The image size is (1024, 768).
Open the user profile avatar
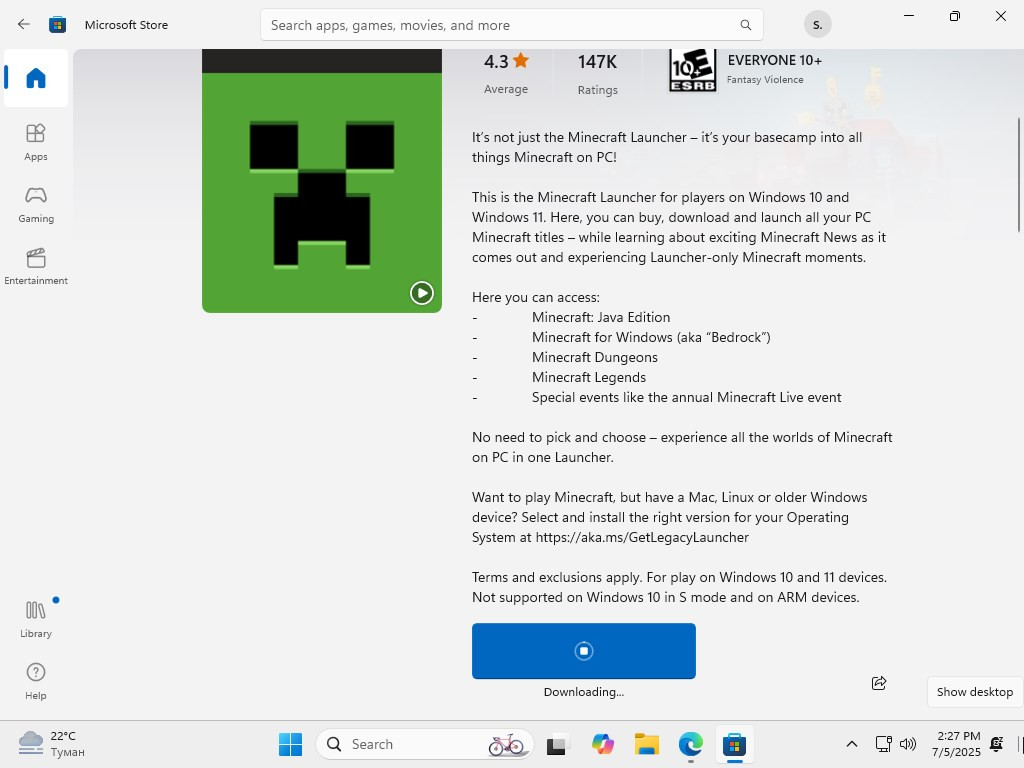click(818, 25)
